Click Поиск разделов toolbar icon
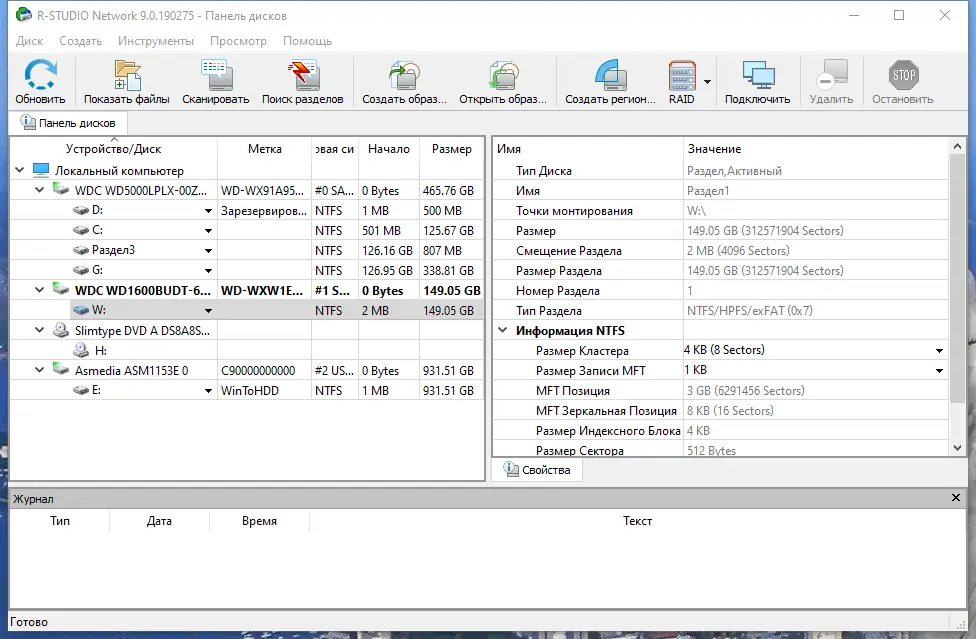 [303, 75]
